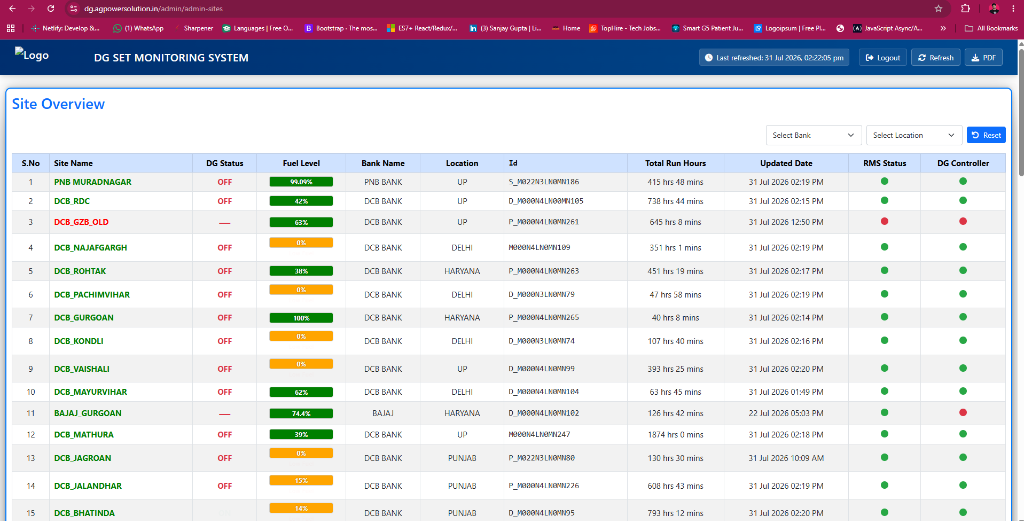Viewport: 1024px width, 521px height.
Task: Open the Netlify Develop bookmark
Action: (x=65, y=28)
